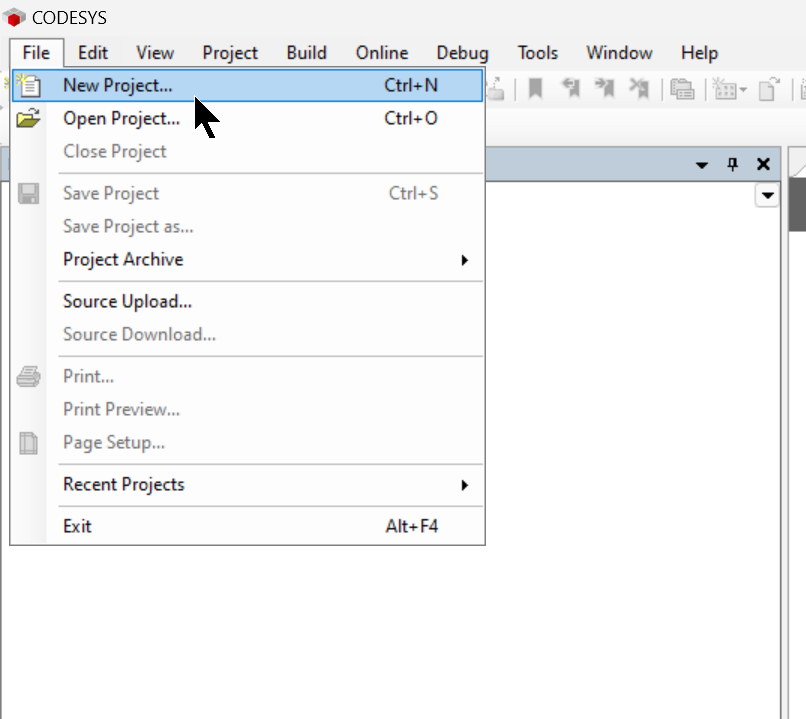Click the page with curved arrow toolbar icon
This screenshot has width=806, height=719.
coord(769,89)
